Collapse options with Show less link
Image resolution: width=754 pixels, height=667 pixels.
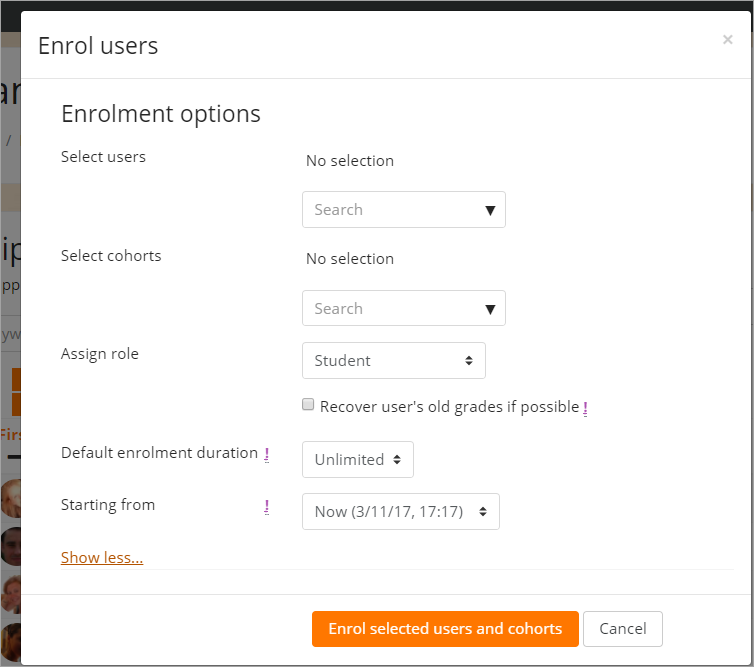102,558
